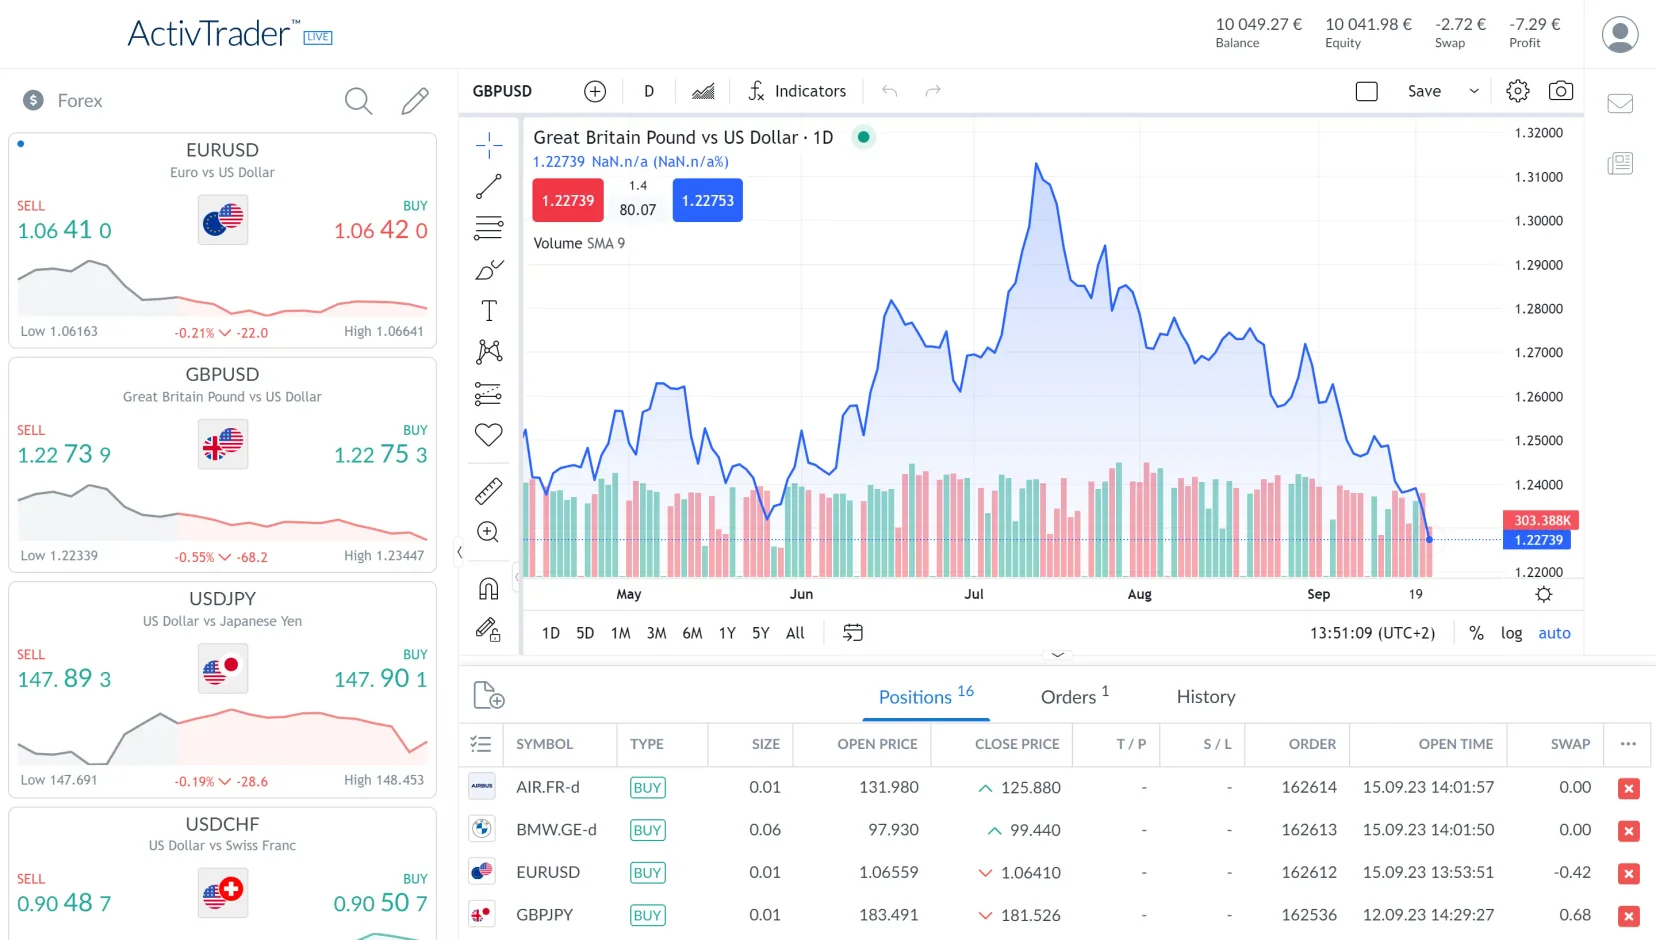Activate the zoom in tool
Screen dimensions: 1656x940
489,532
